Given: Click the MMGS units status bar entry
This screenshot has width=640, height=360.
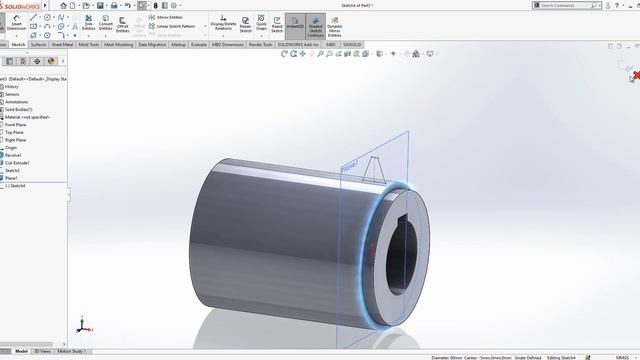Looking at the screenshot, I should point(622,358).
